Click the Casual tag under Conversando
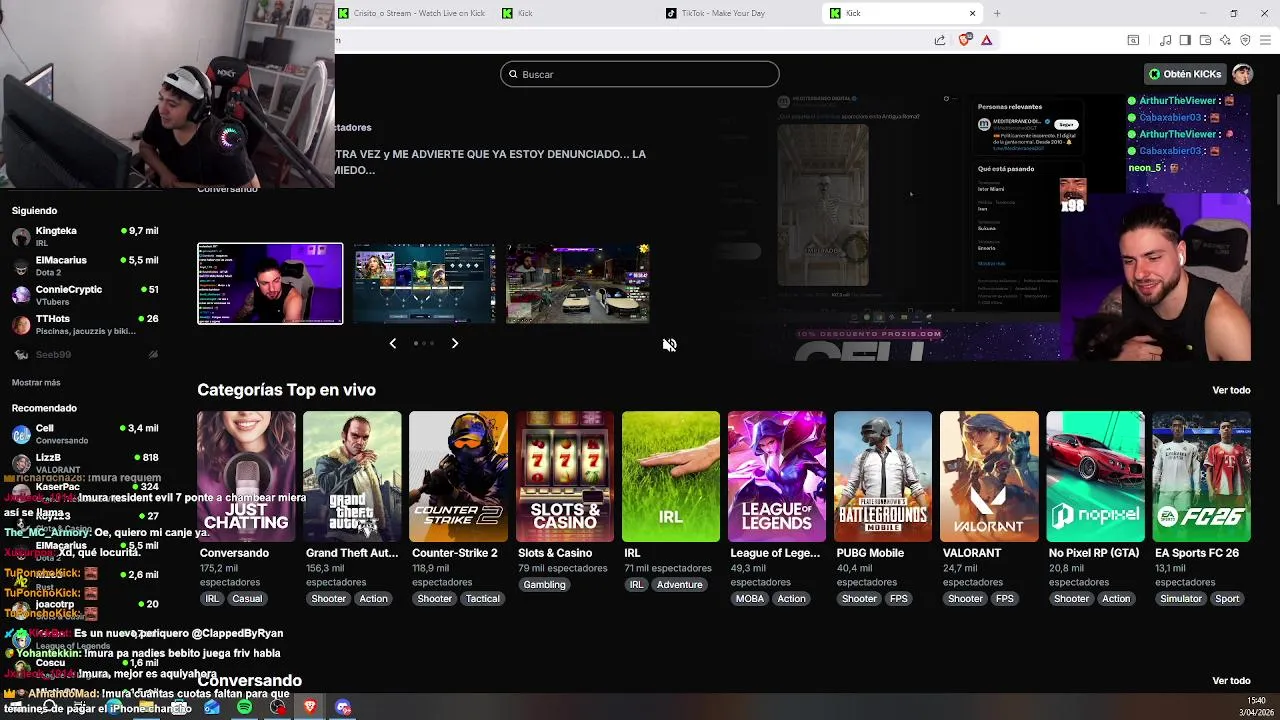 pos(247,599)
